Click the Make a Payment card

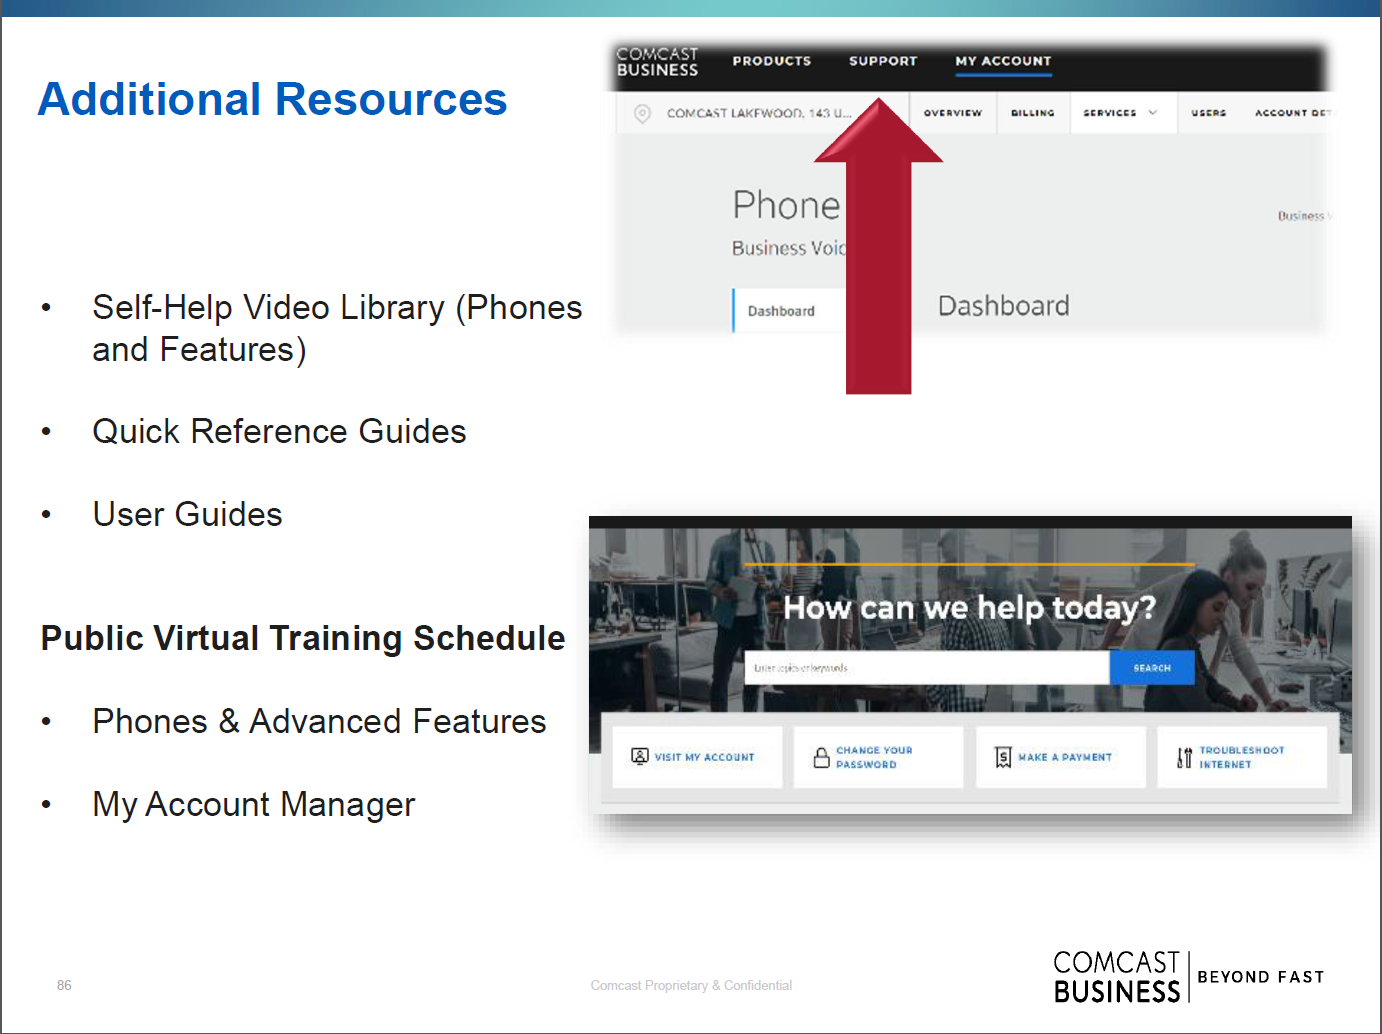pos(1060,757)
